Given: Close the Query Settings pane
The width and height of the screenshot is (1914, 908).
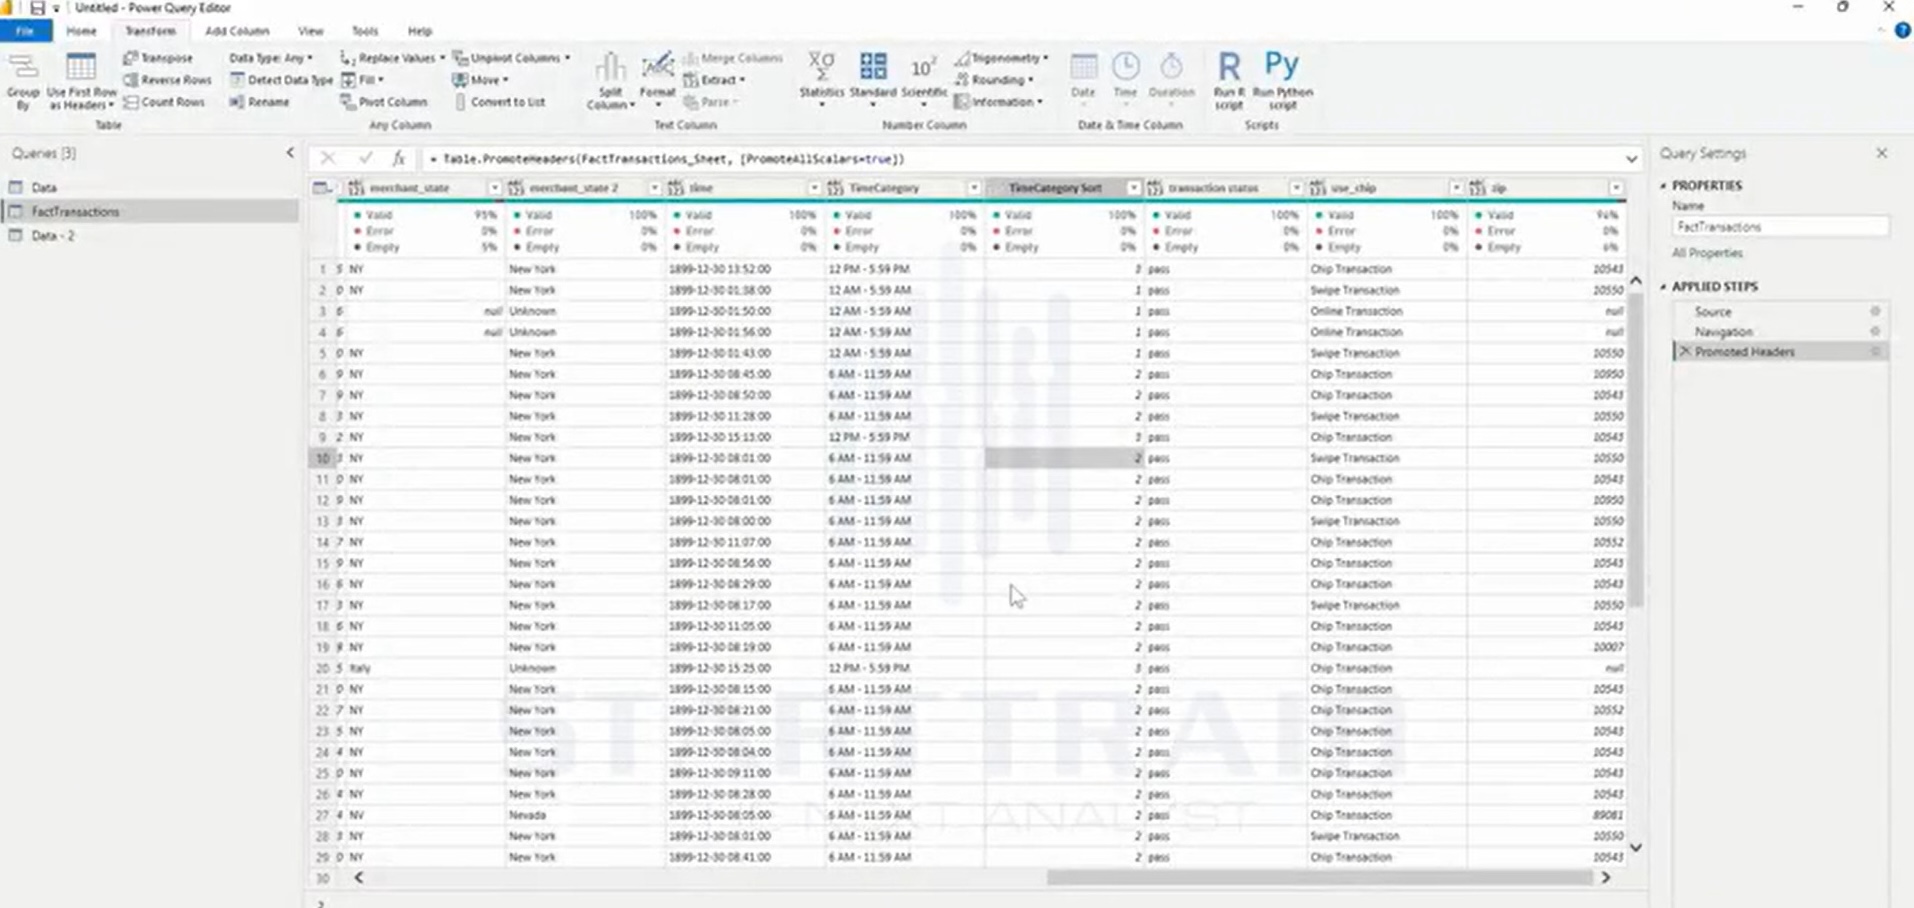Looking at the screenshot, I should 1881,153.
